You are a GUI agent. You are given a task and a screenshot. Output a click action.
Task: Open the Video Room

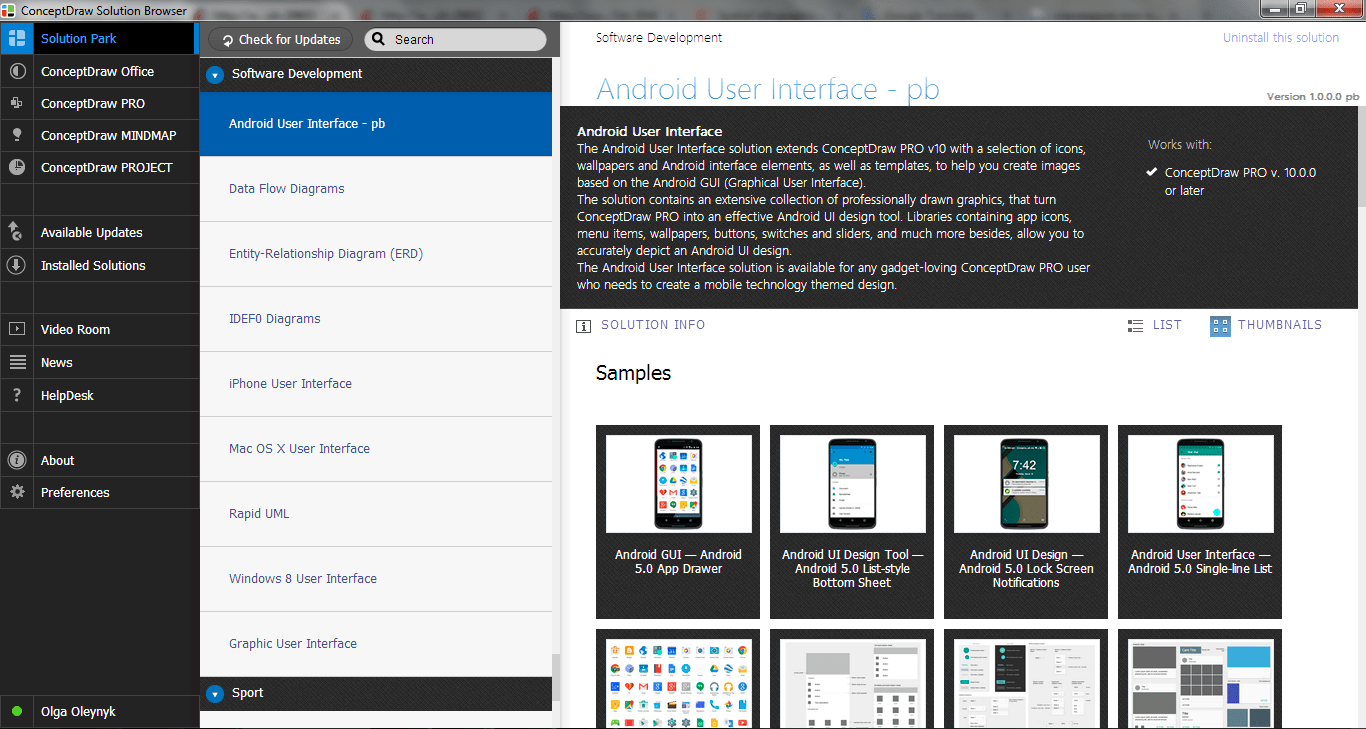[x=74, y=329]
